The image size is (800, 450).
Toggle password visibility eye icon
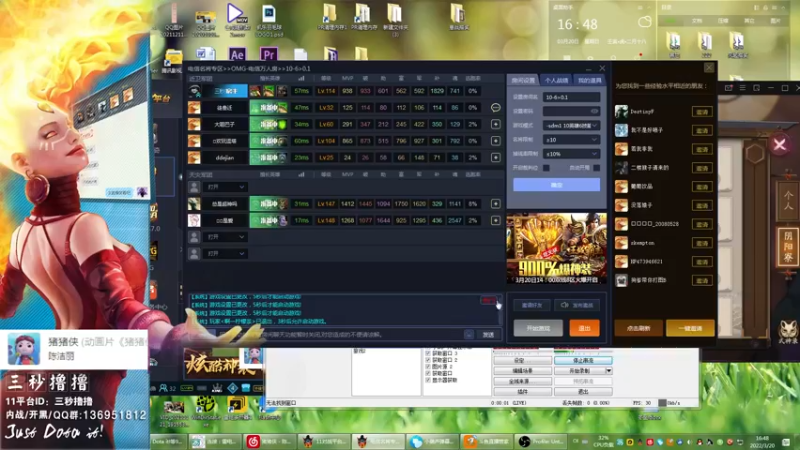[x=594, y=111]
